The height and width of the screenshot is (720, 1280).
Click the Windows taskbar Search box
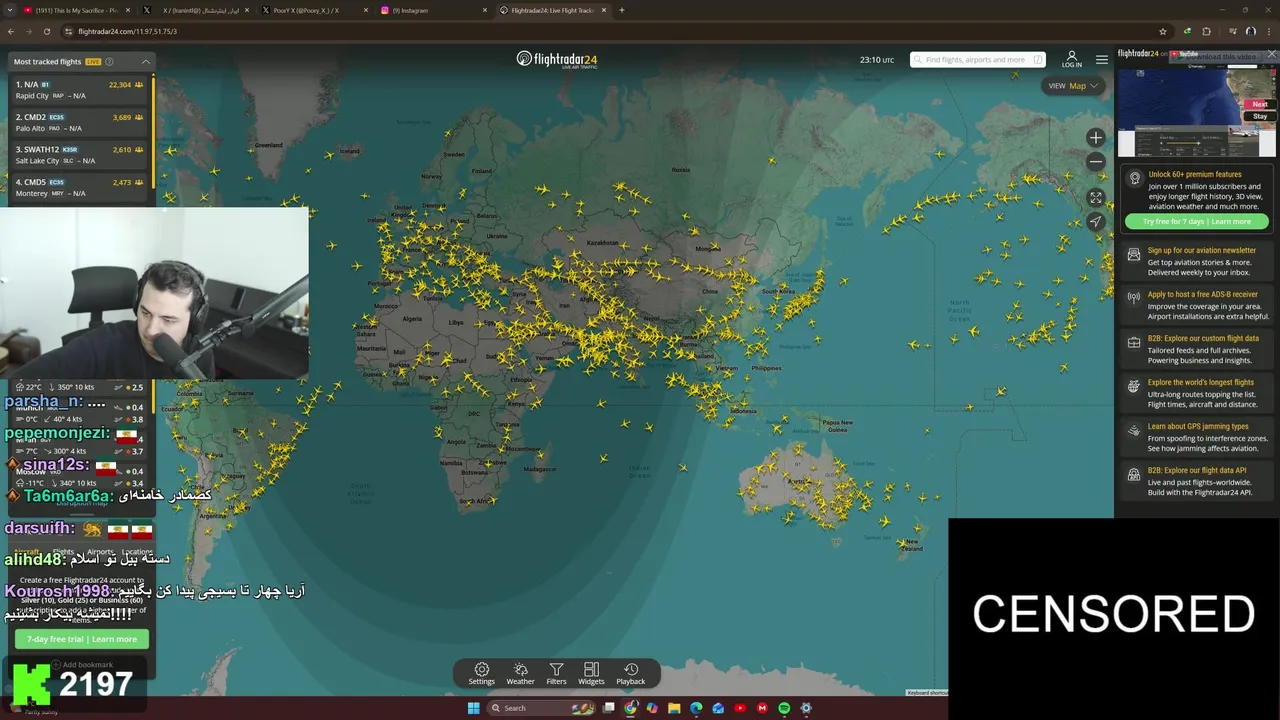pyautogui.click(x=541, y=708)
